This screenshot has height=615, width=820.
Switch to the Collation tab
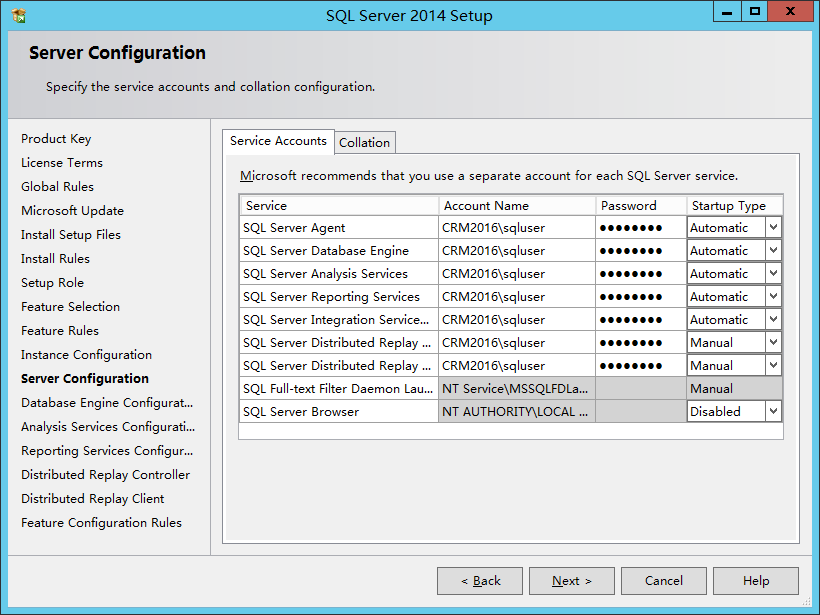(x=365, y=142)
